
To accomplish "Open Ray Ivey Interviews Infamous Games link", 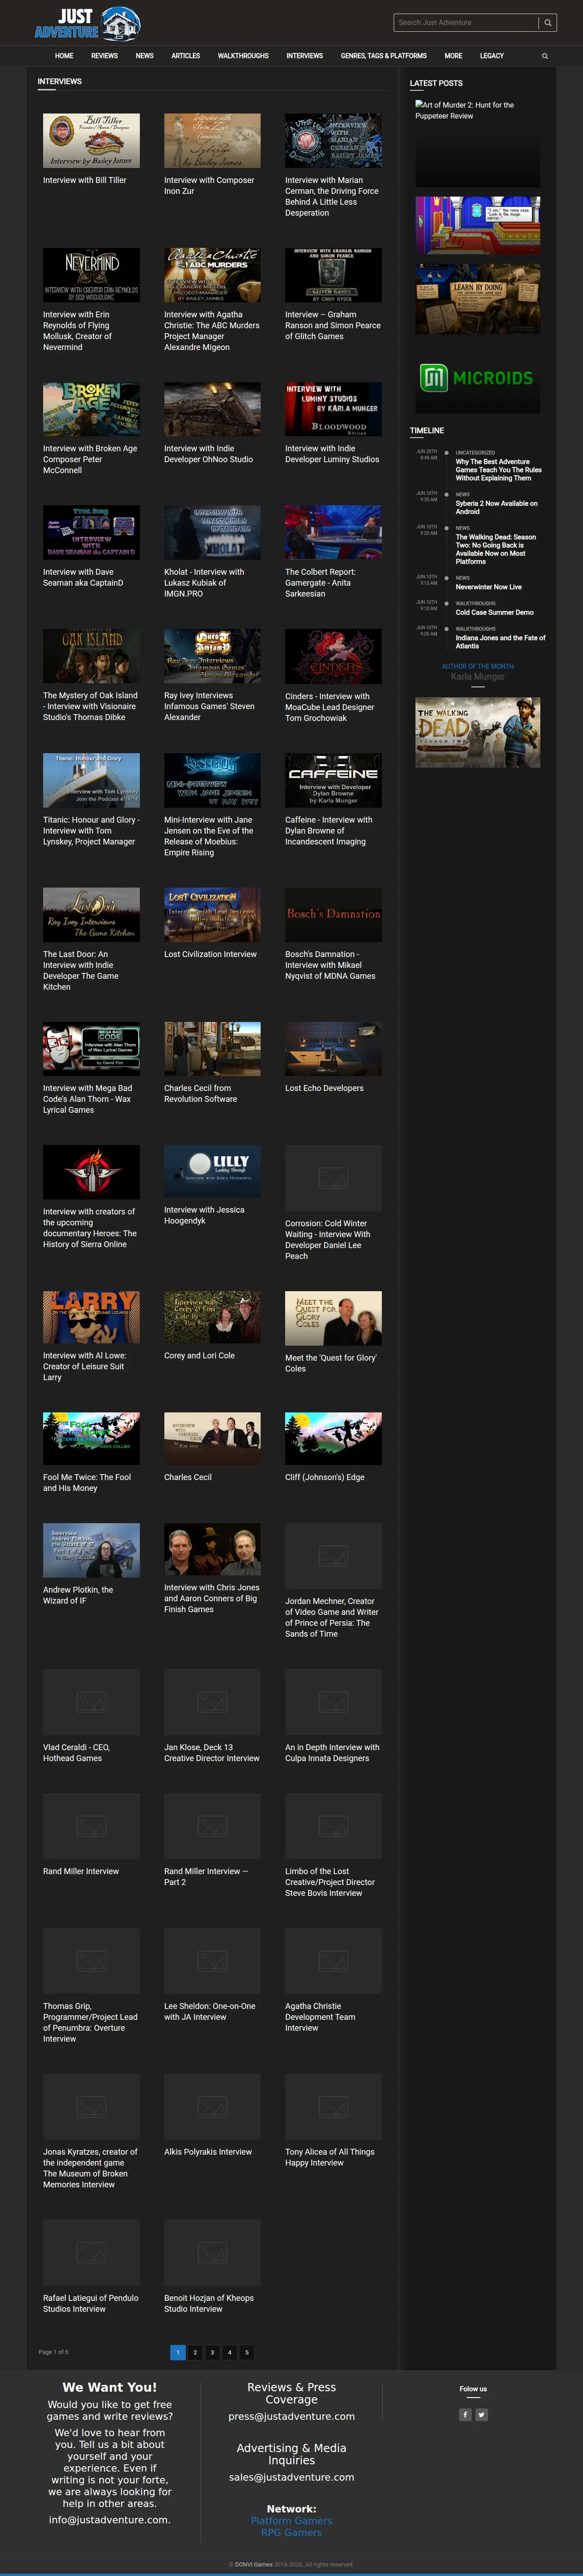I will coord(209,706).
